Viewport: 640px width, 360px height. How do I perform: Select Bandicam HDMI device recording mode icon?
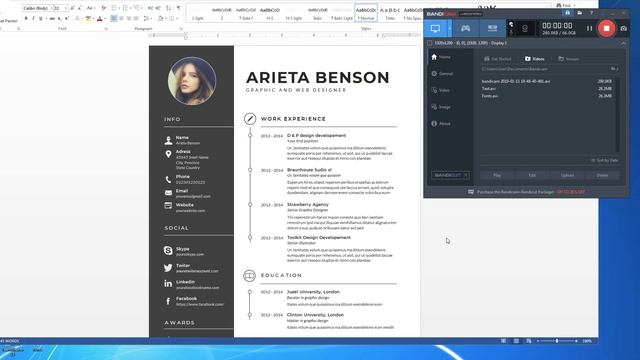click(x=492, y=29)
